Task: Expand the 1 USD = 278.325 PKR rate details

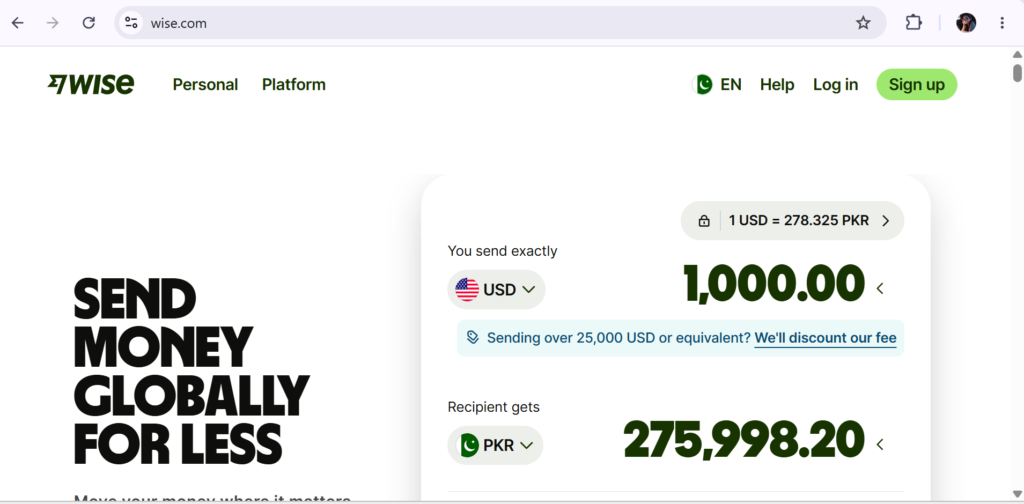Action: tap(792, 221)
